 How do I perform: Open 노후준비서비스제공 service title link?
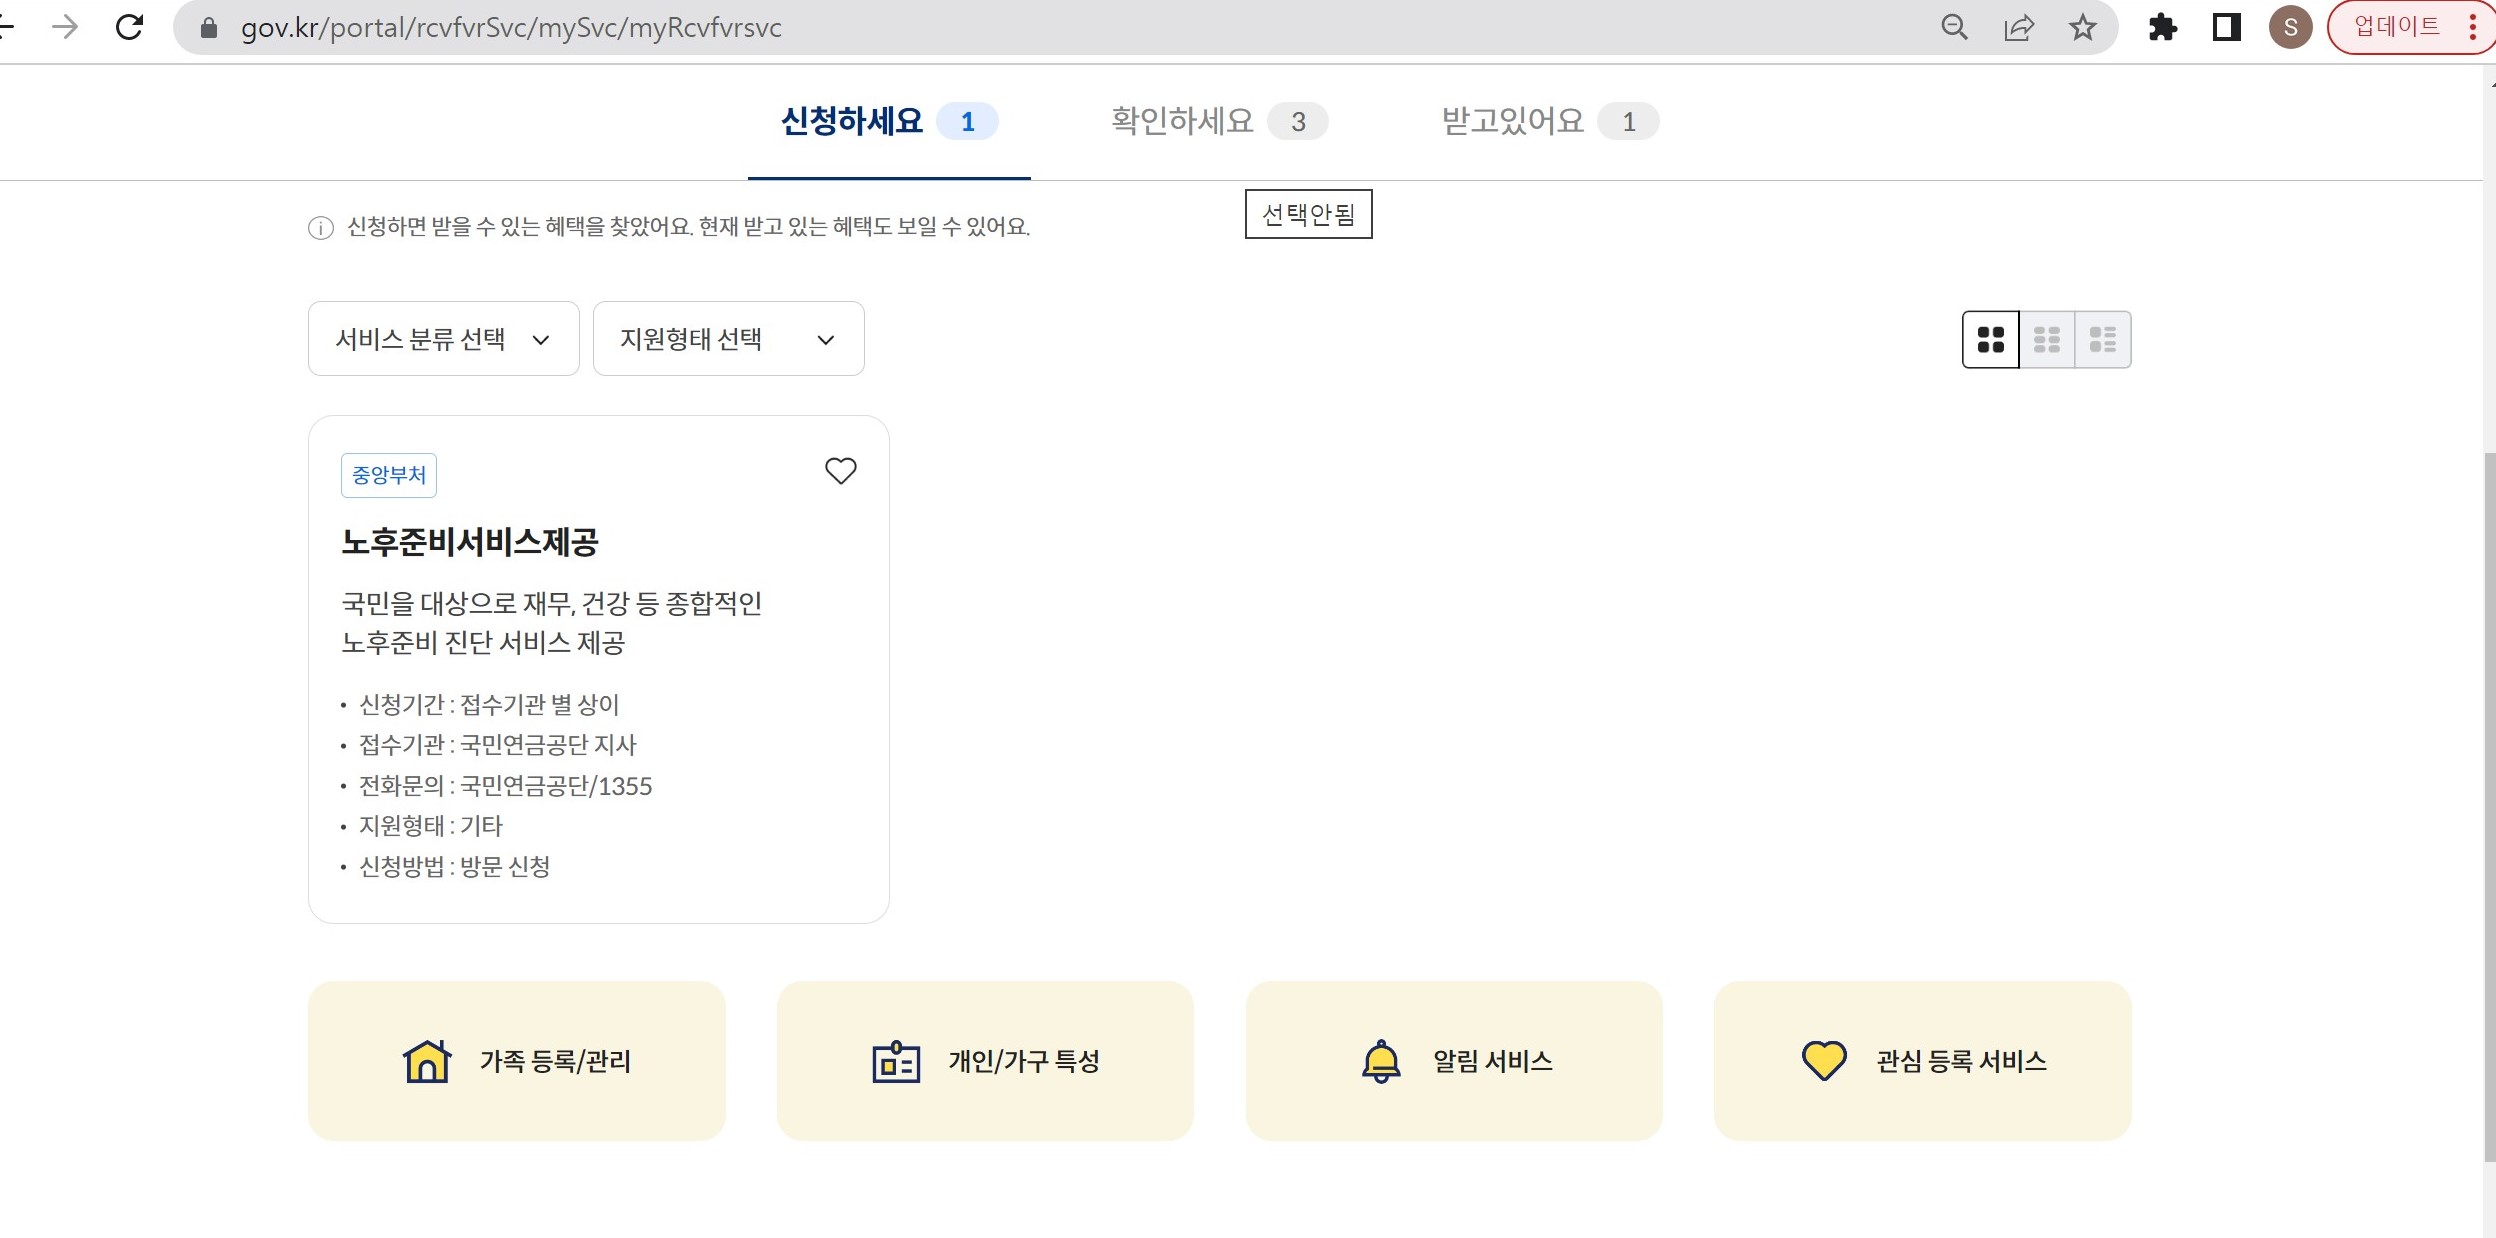[x=469, y=542]
